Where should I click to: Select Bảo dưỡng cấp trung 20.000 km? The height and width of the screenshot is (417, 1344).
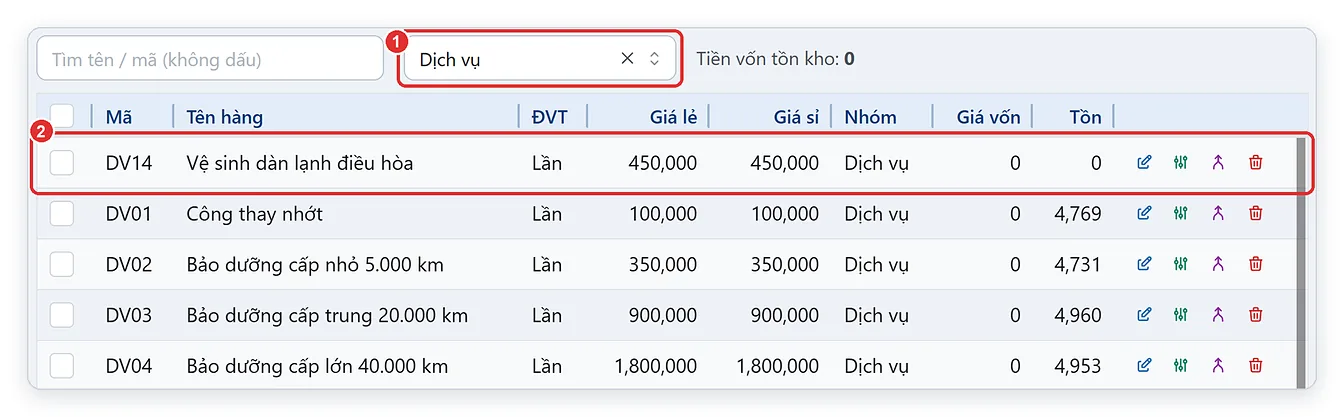327,315
